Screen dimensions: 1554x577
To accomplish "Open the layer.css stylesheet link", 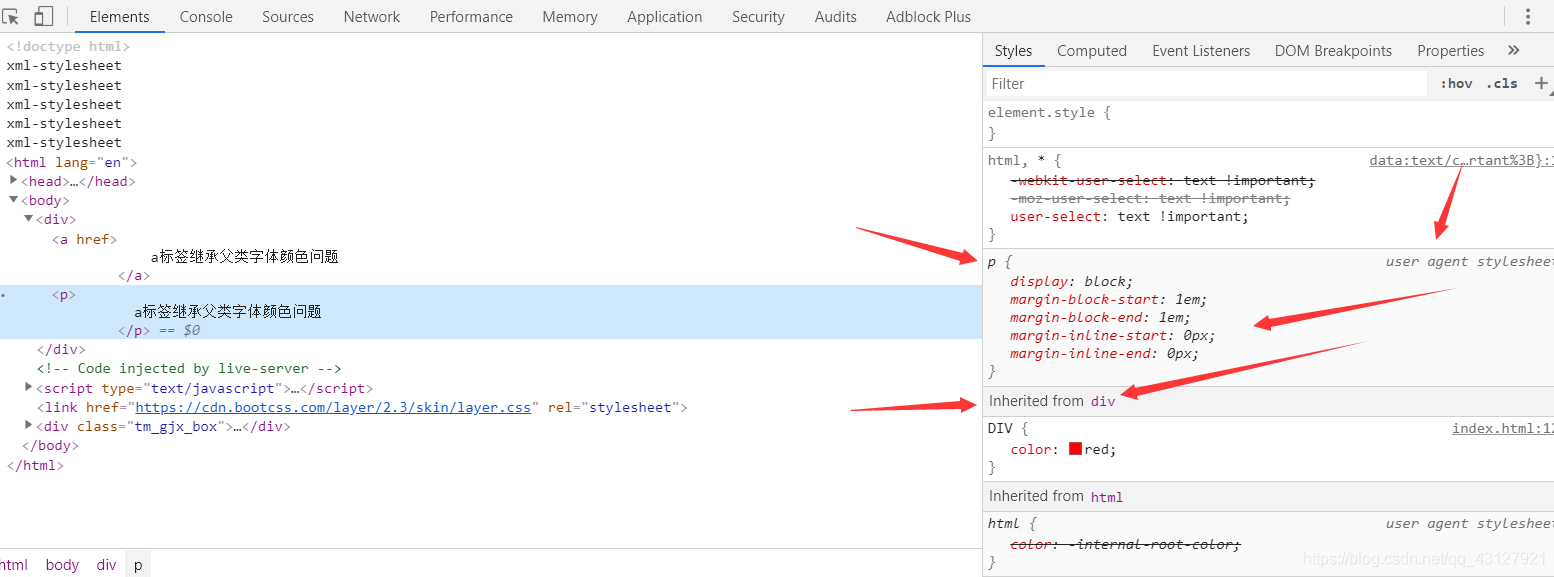I will (x=333, y=407).
